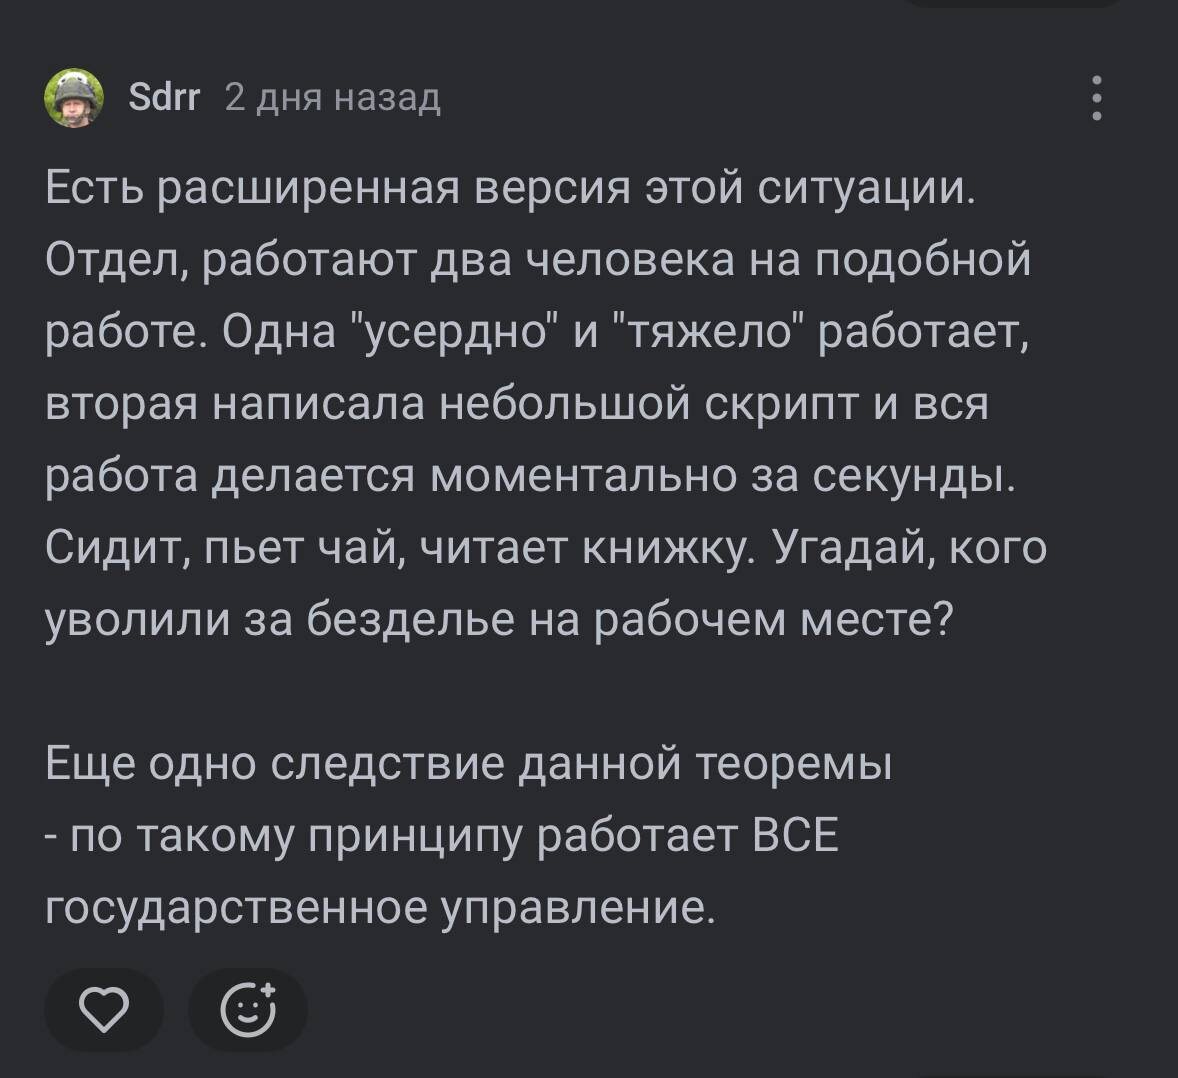Open the reactions dropdown for this comment
The height and width of the screenshot is (1078, 1178).
tap(248, 1010)
